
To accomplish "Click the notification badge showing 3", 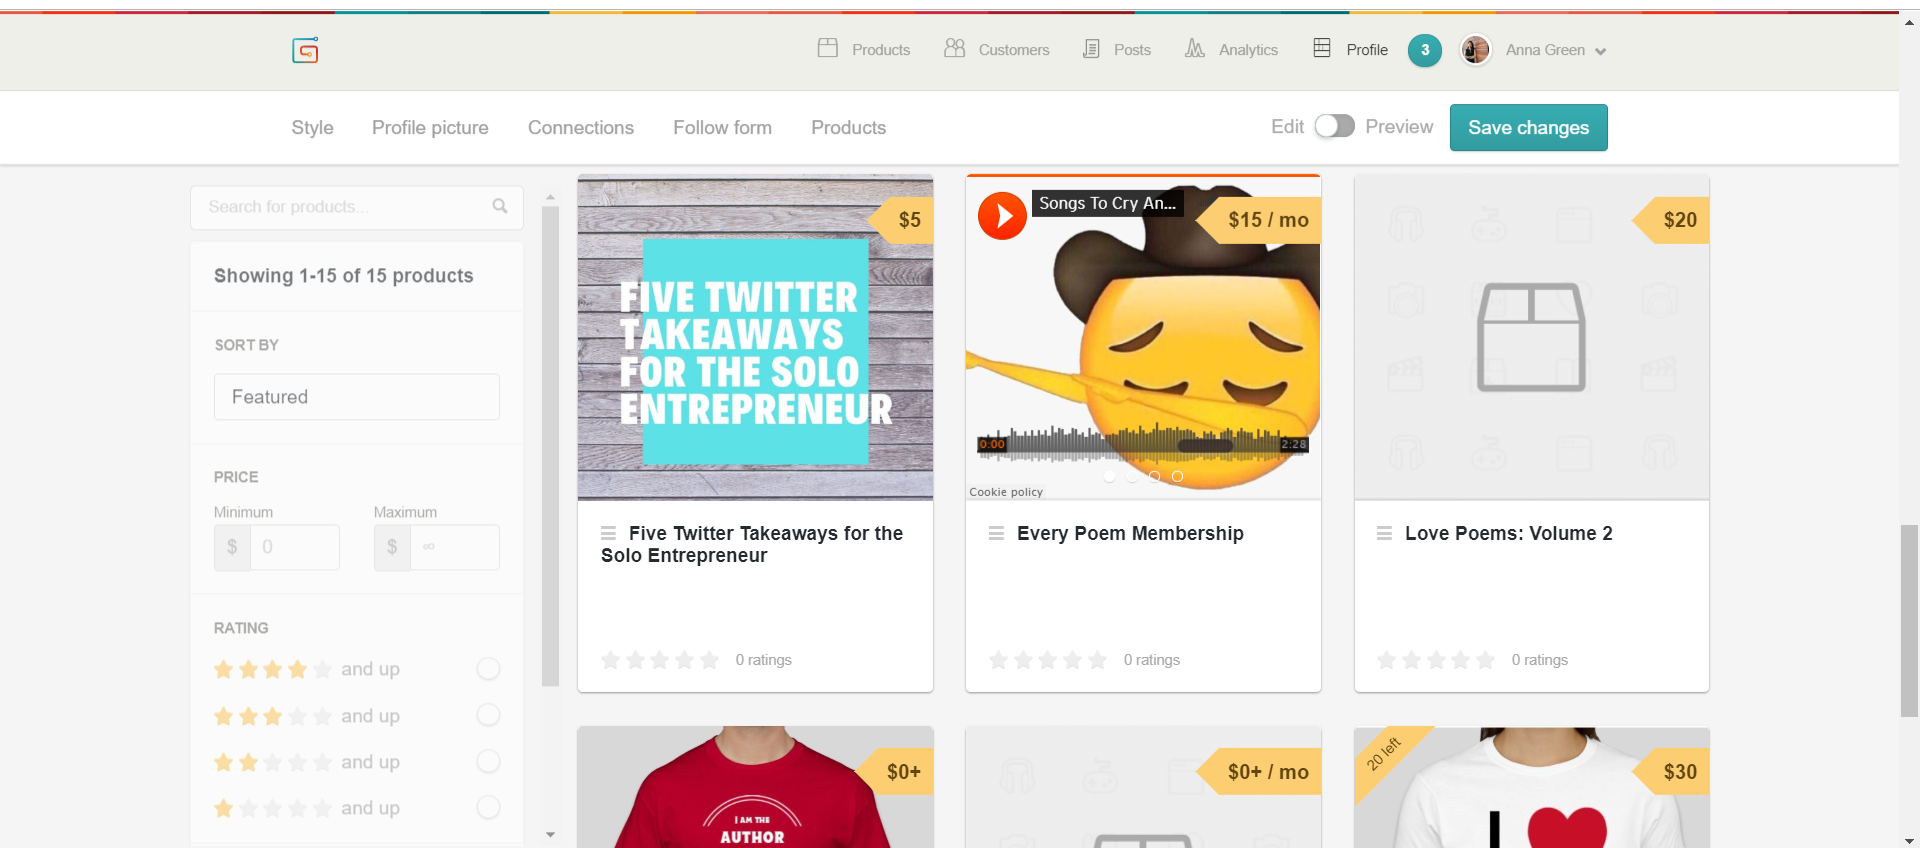I will click(x=1424, y=50).
